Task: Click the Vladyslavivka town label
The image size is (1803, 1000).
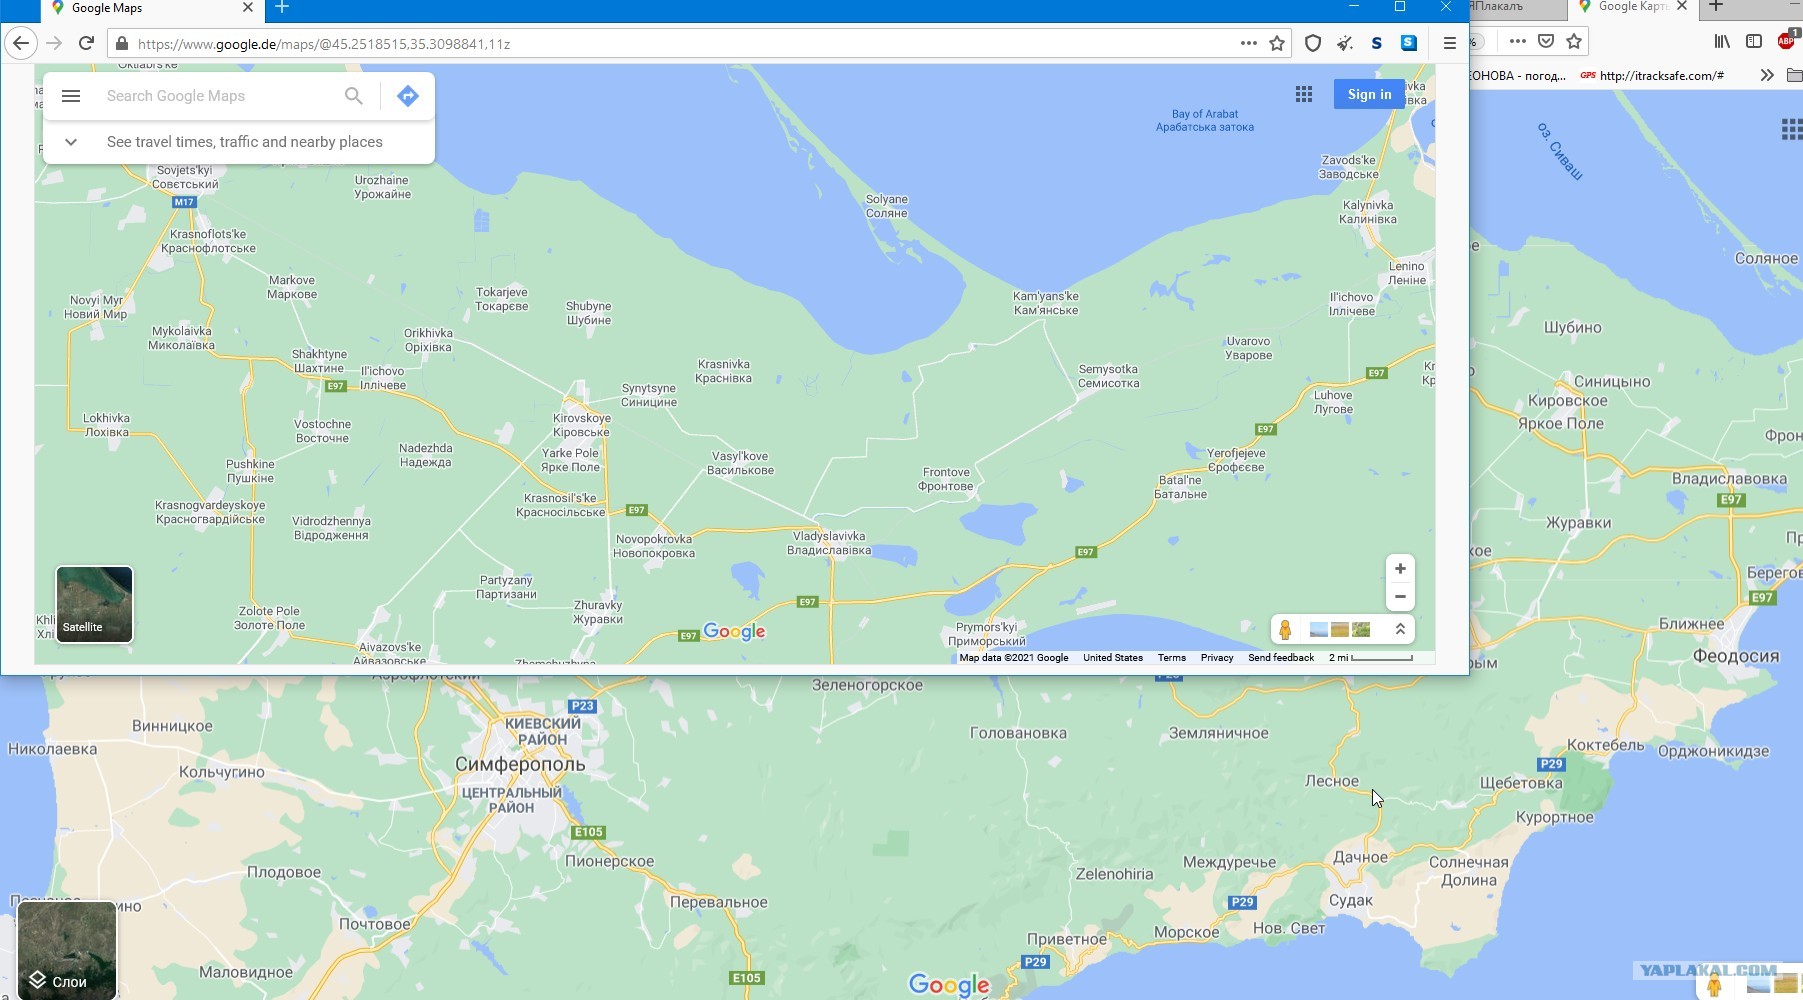Action: point(829,543)
